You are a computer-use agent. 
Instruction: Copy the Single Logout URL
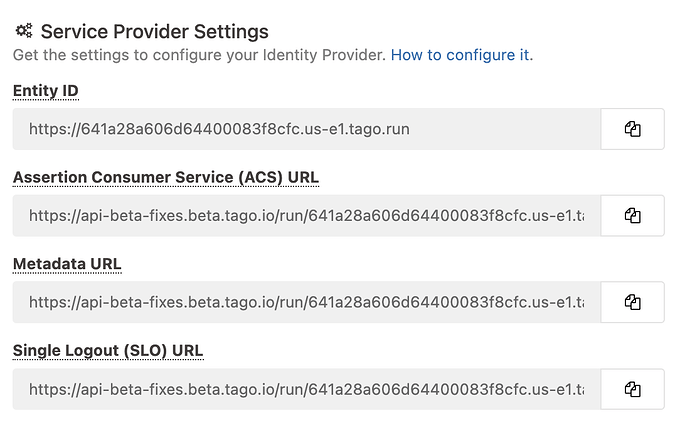[x=632, y=388]
